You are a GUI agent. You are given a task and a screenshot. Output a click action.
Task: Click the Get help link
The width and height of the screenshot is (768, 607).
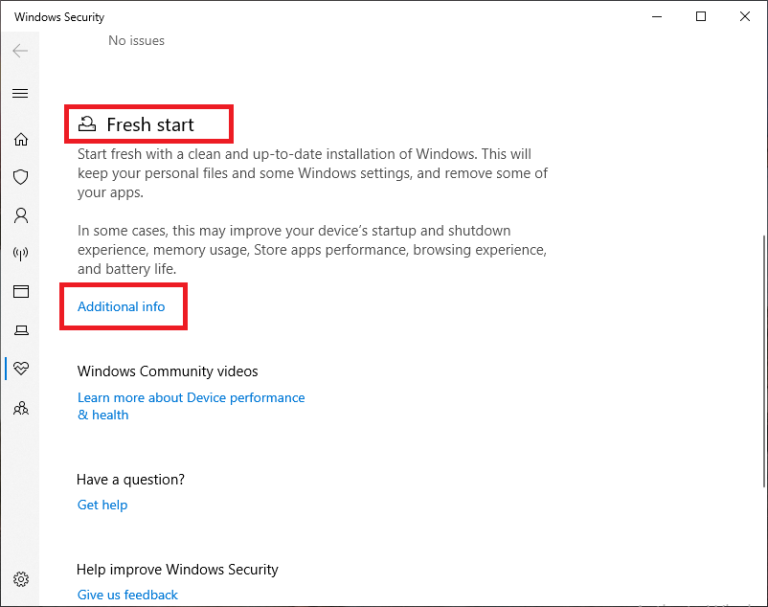pos(102,505)
